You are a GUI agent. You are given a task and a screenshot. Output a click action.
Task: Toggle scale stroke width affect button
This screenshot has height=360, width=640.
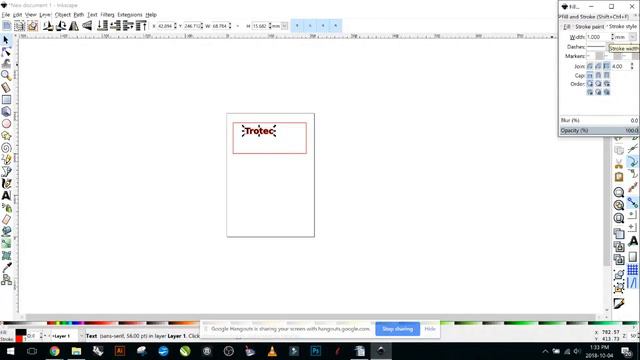[297, 26]
